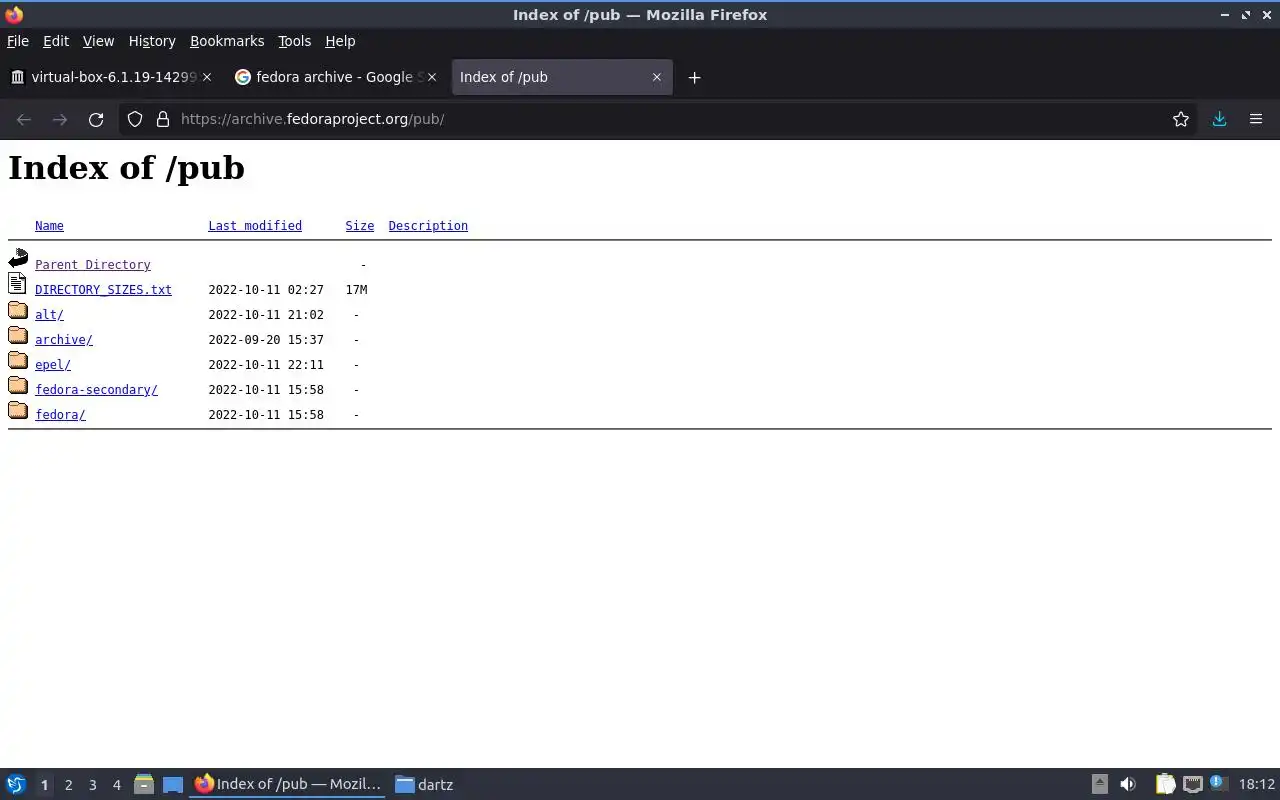Open the tracking protection shield icon

[135, 119]
